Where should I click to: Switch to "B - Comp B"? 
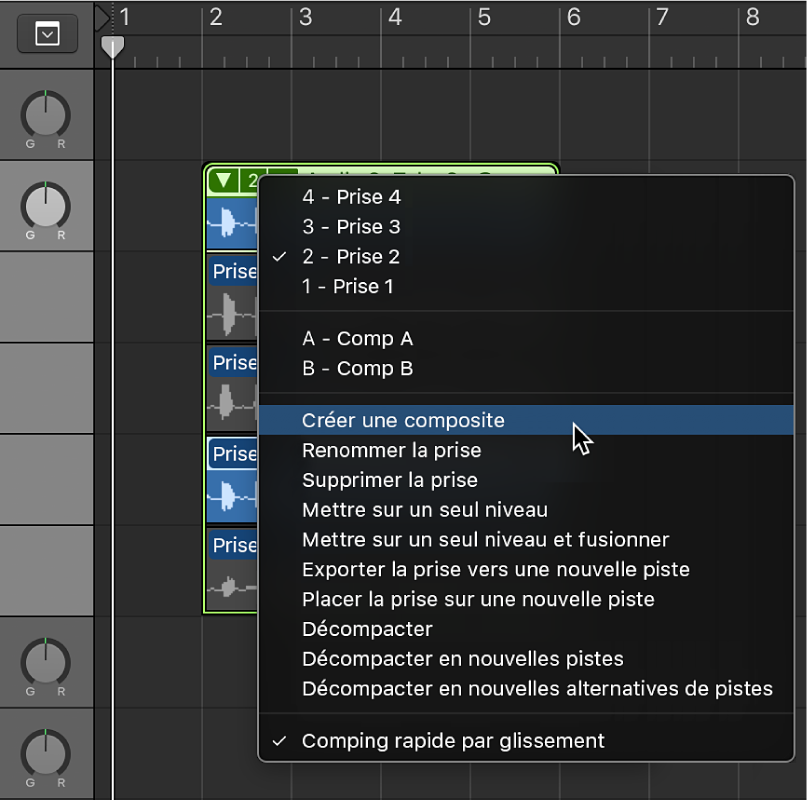(x=357, y=369)
